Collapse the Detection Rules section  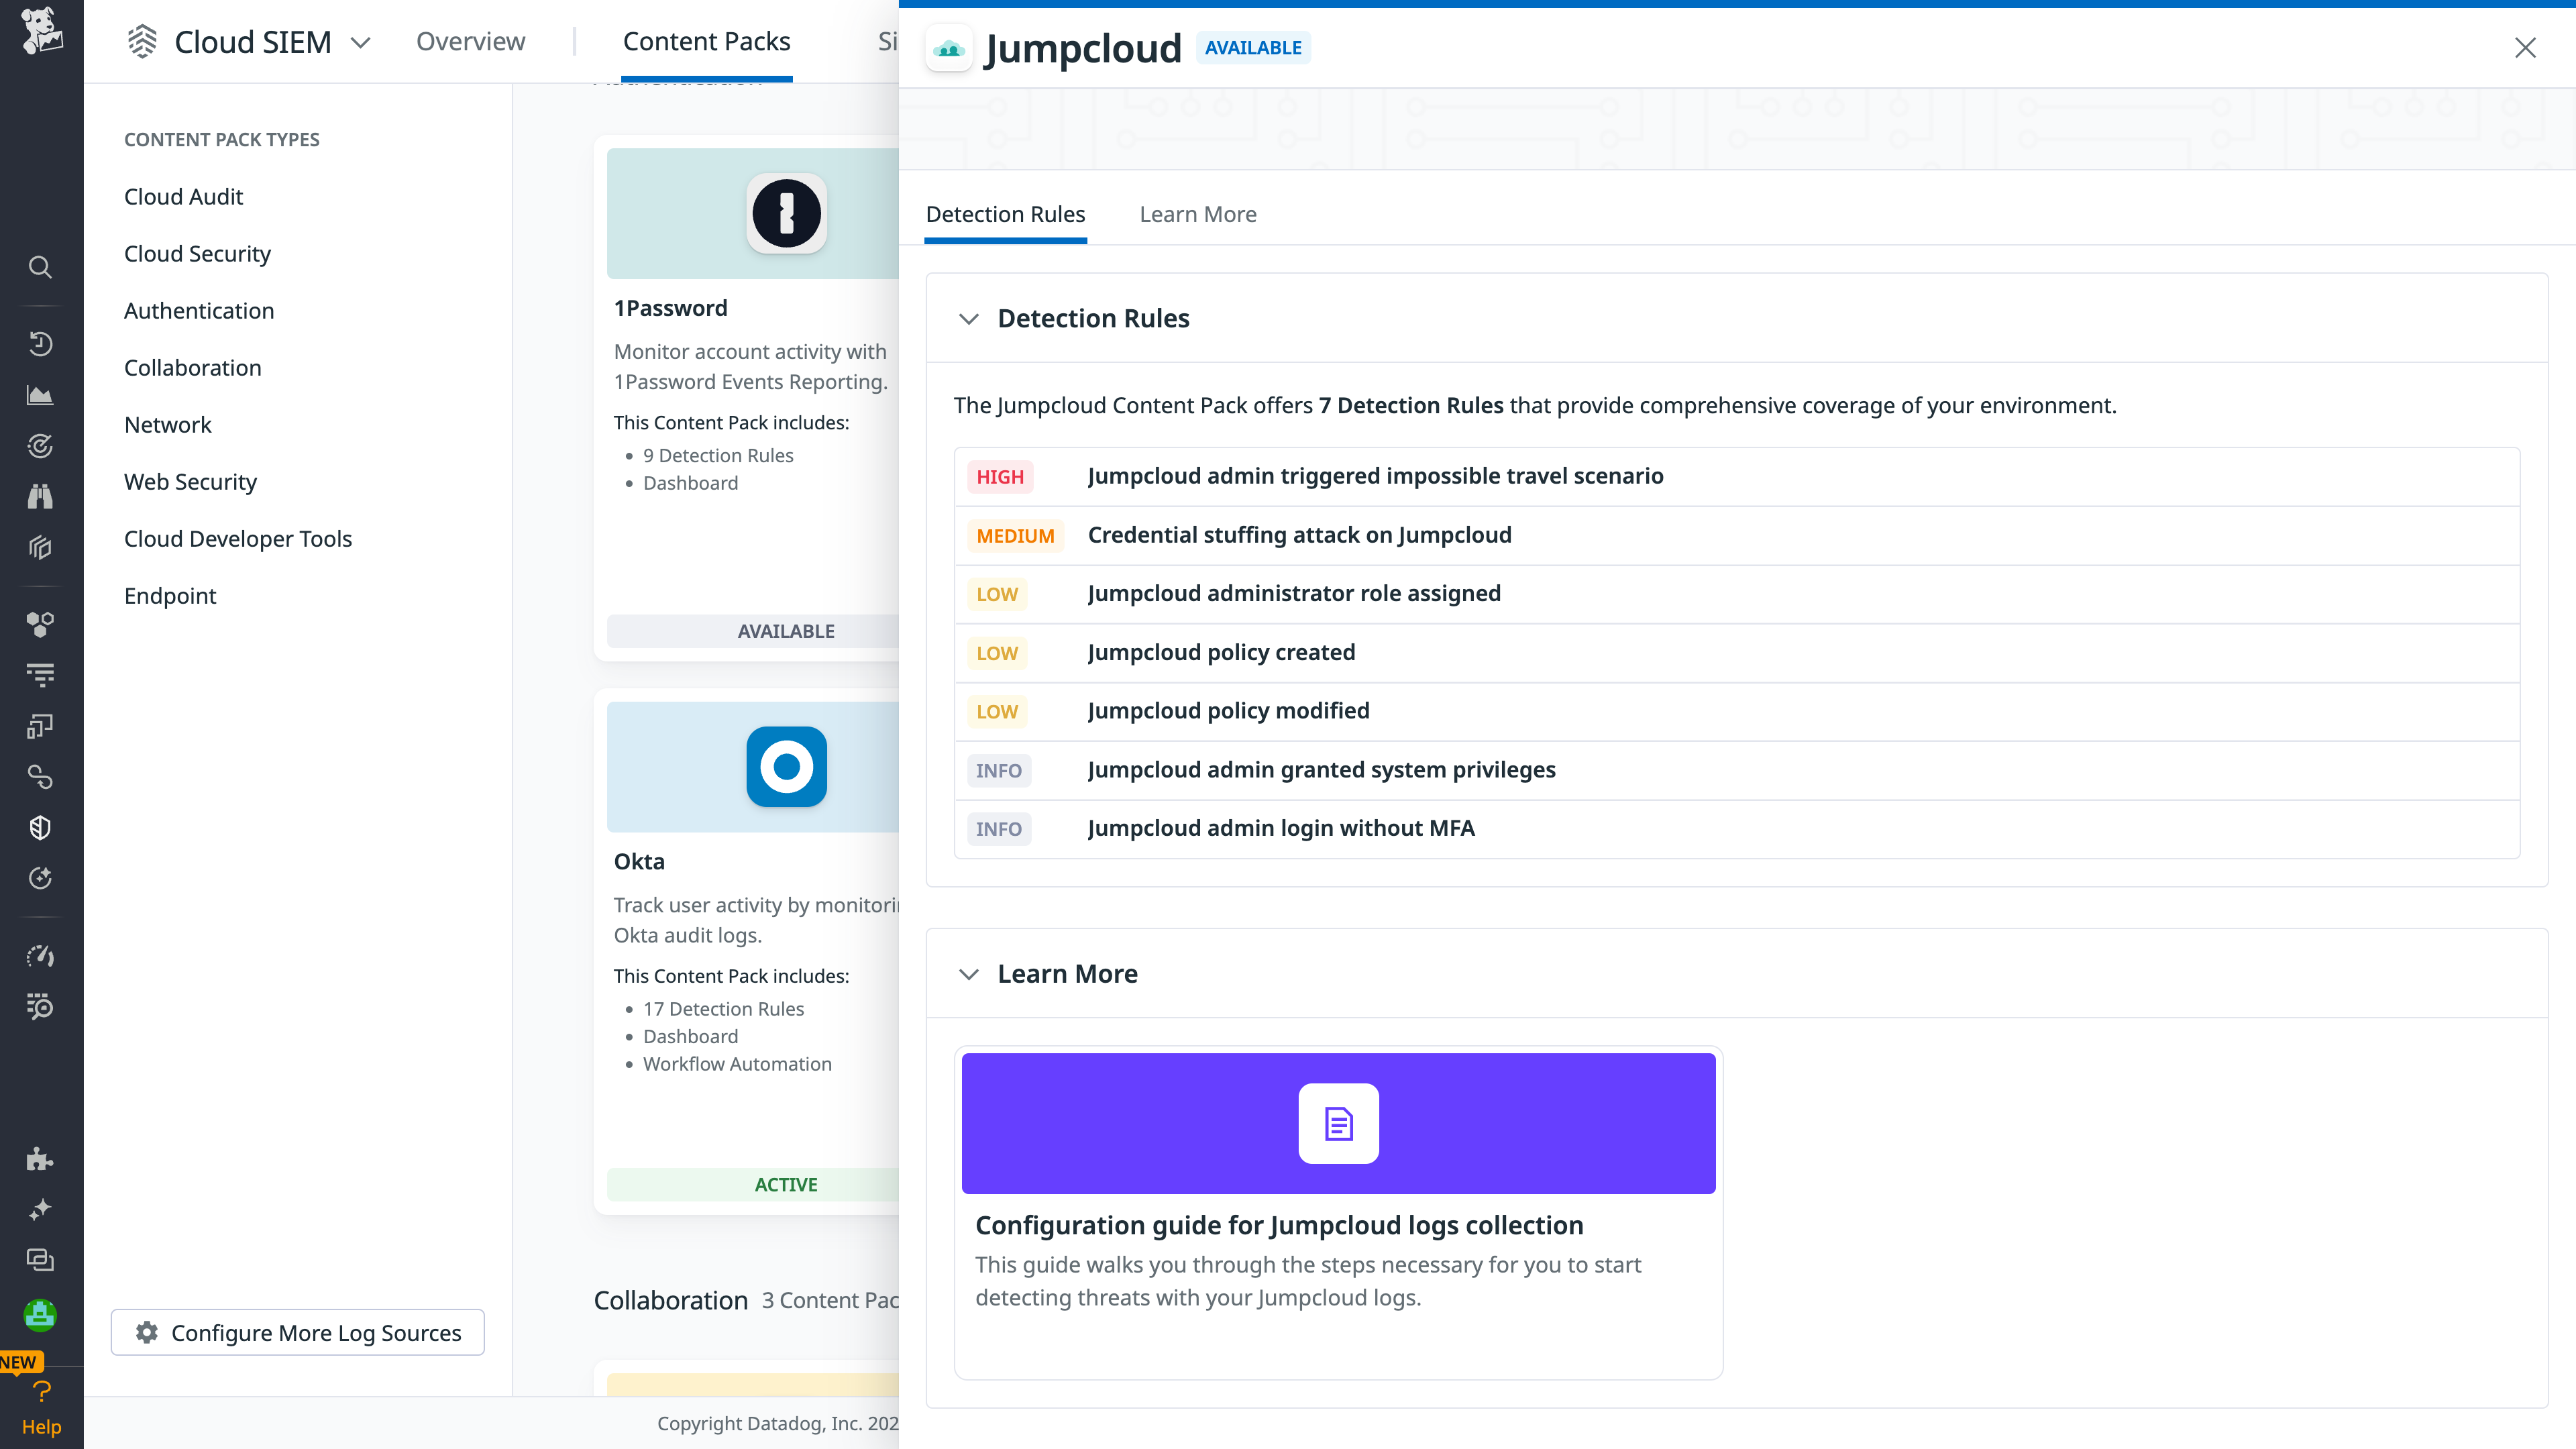(x=968, y=319)
